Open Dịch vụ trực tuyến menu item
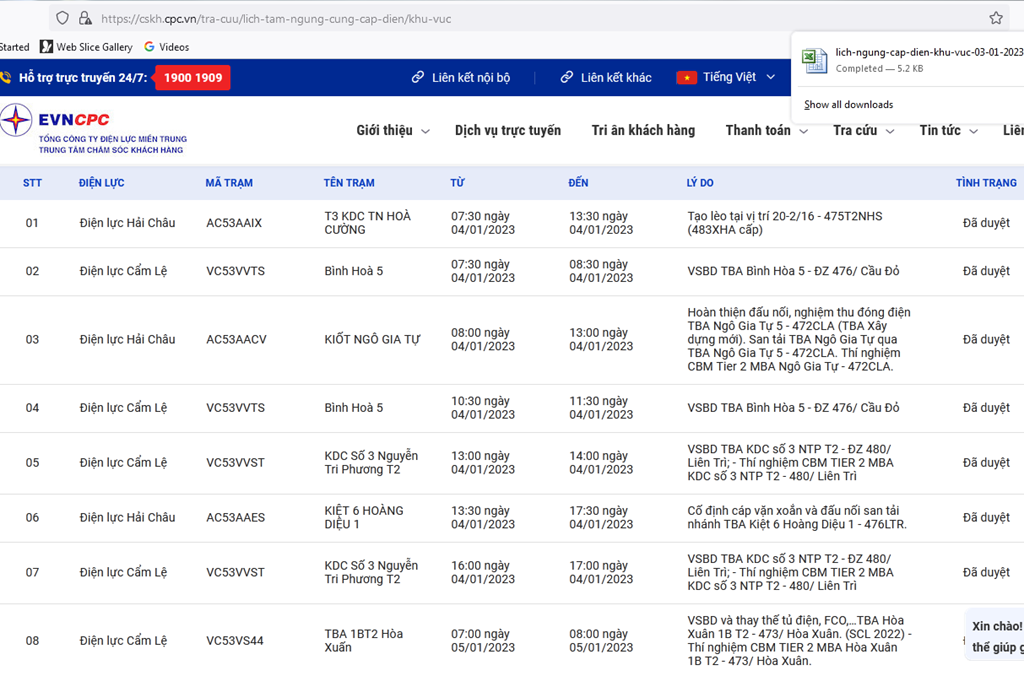Image resolution: width=1024 pixels, height=676 pixels. pyautogui.click(x=507, y=131)
